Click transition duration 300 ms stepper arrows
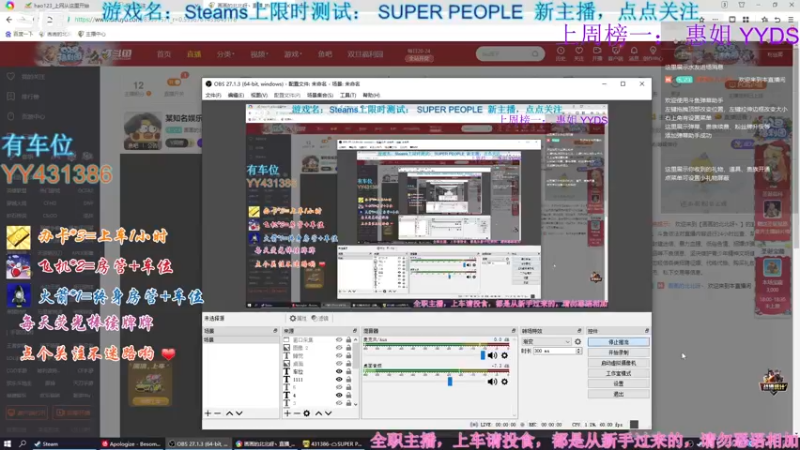This screenshot has width=800, height=450. coord(579,352)
